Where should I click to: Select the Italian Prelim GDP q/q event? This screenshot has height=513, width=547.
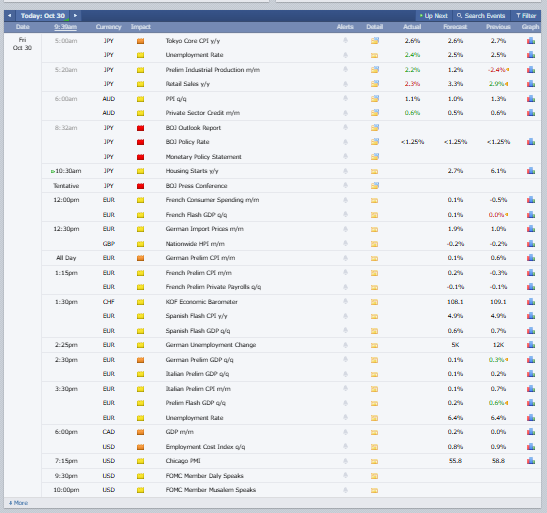197,374
